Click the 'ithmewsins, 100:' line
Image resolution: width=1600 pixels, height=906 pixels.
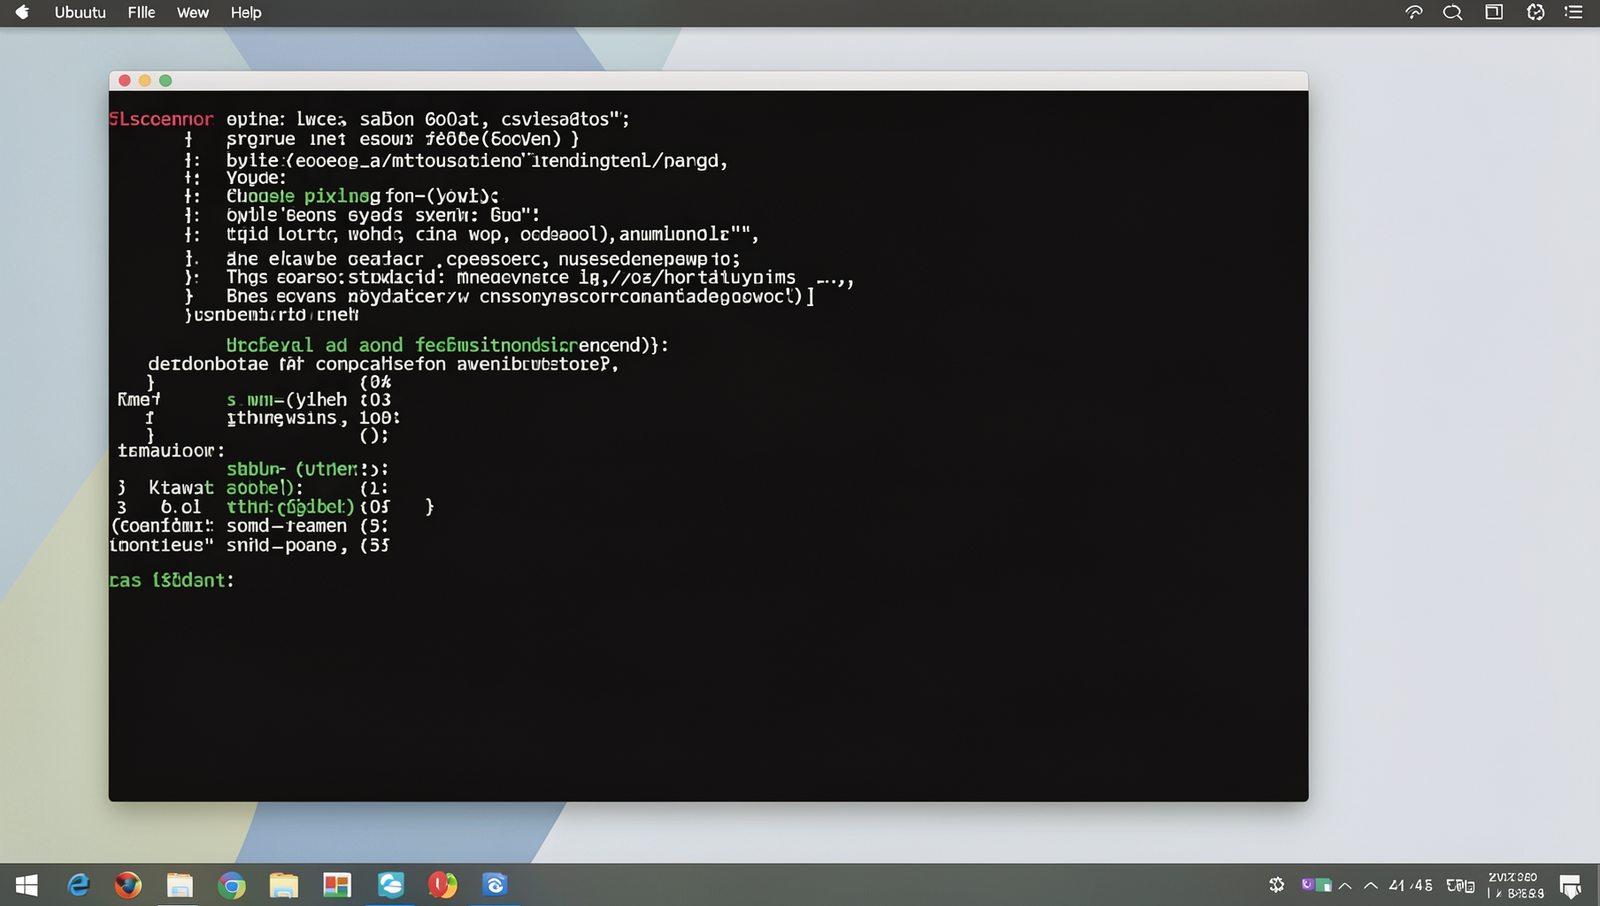(313, 418)
